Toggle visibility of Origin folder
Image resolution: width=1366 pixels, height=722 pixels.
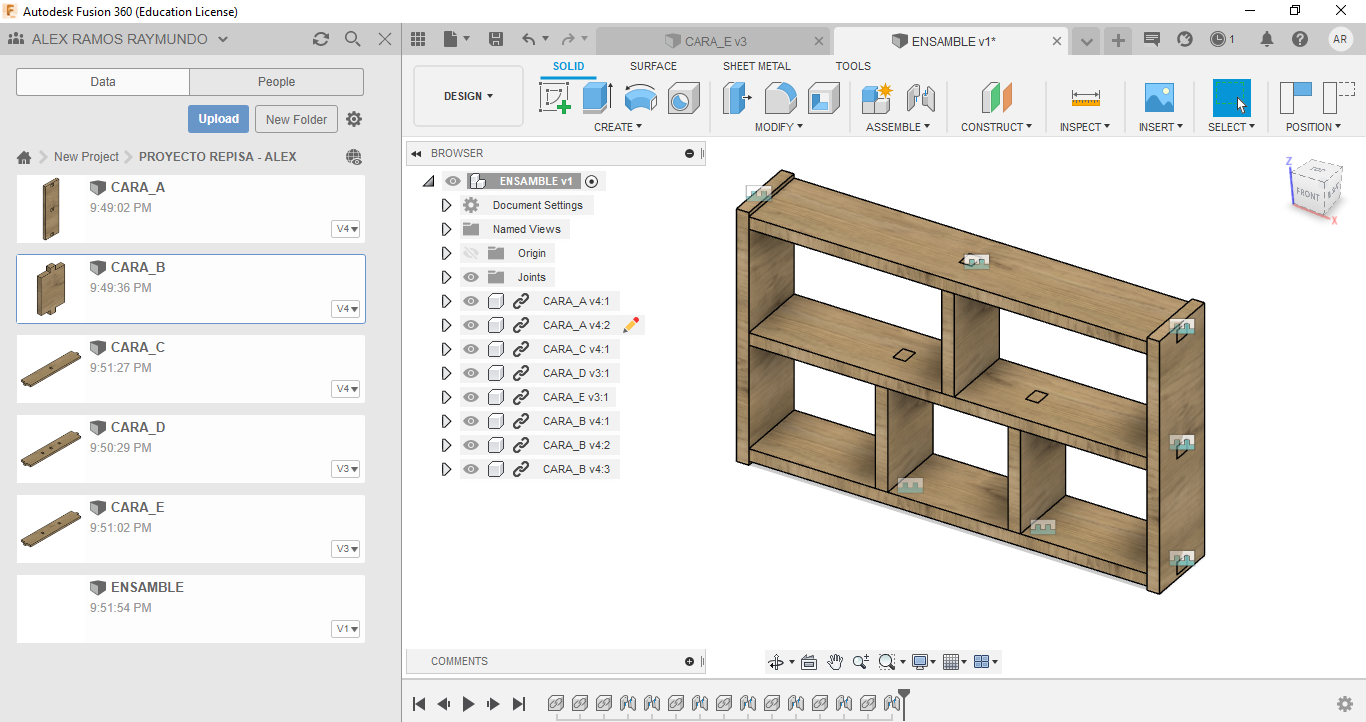(471, 253)
